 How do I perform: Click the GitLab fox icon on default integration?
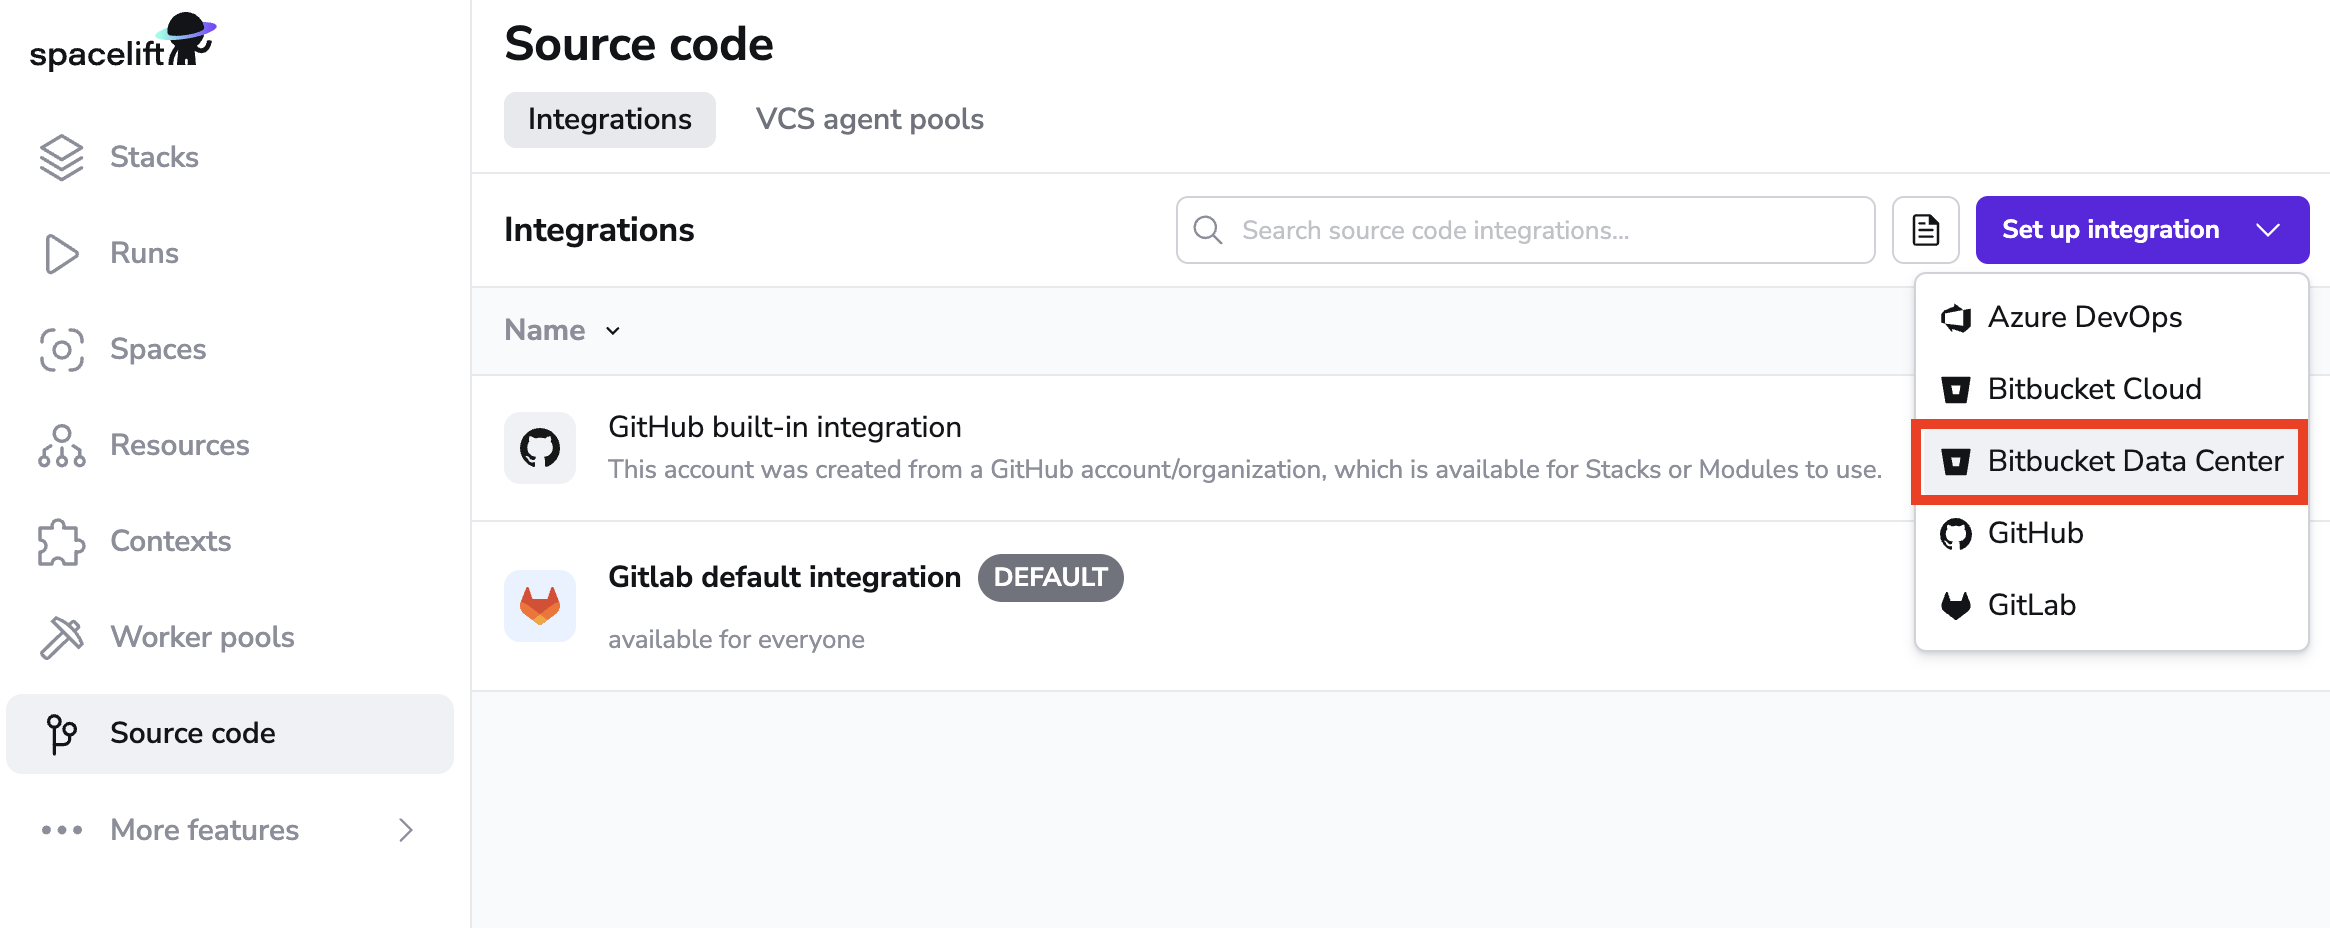pyautogui.click(x=540, y=605)
